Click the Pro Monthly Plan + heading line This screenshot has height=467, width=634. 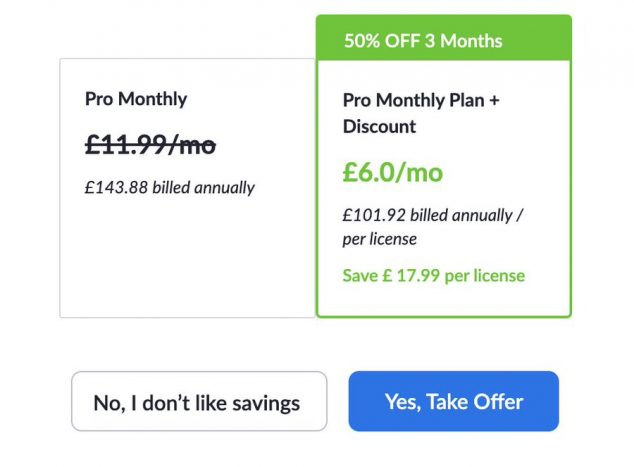[x=418, y=100]
